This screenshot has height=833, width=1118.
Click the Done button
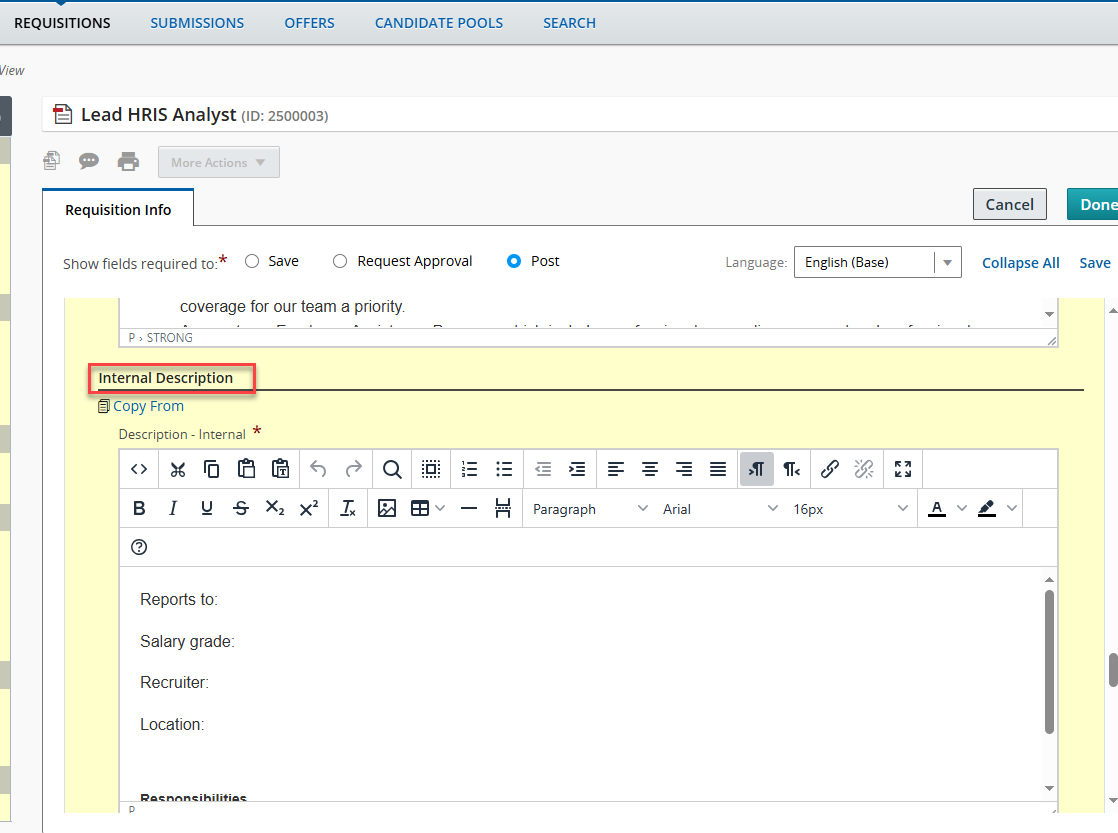click(x=1092, y=205)
